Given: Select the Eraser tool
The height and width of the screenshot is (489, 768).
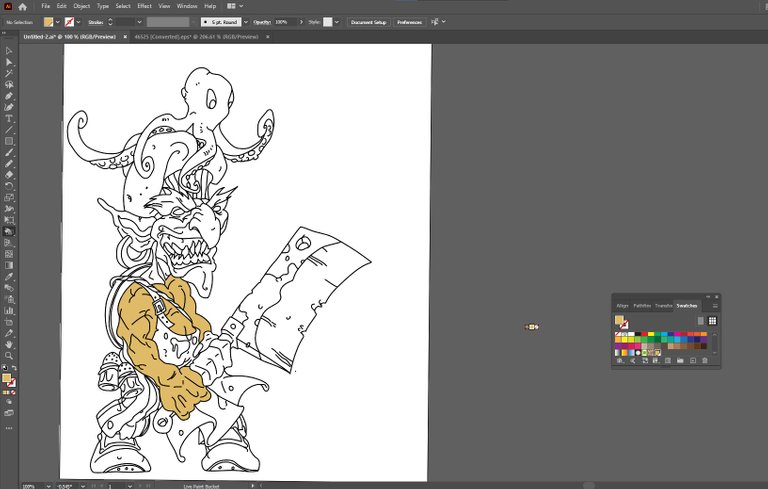Looking at the screenshot, I should coord(9,175).
